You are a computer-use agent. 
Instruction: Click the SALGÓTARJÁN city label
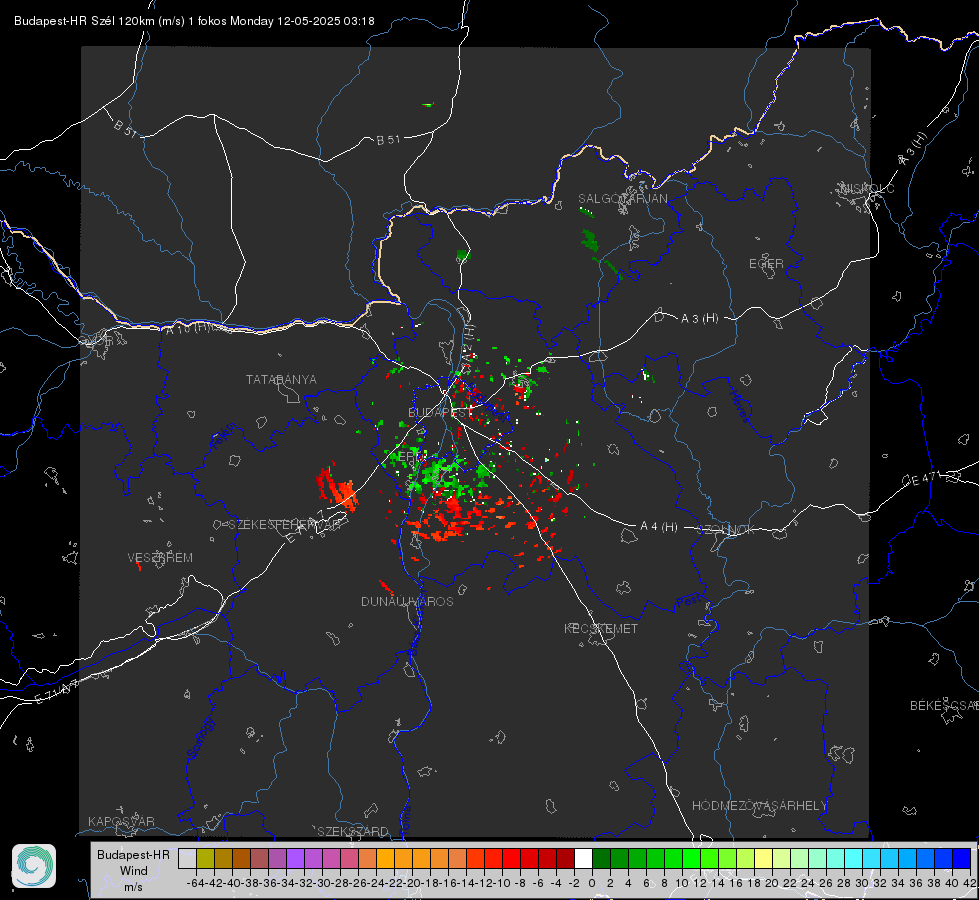(622, 199)
